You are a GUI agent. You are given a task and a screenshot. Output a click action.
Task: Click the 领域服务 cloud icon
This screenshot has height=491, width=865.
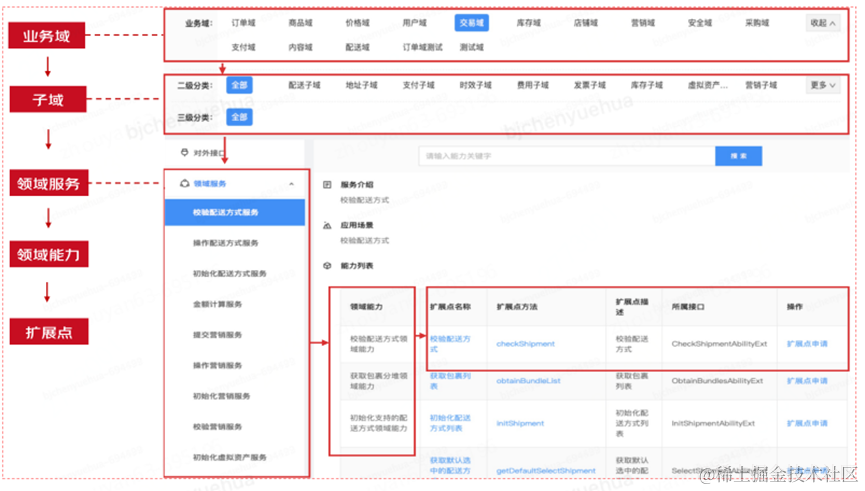tap(184, 184)
